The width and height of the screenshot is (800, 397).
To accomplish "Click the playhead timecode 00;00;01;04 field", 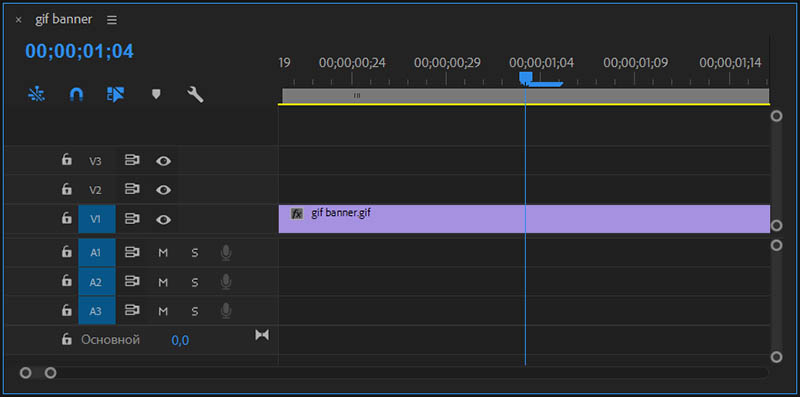I will pyautogui.click(x=80, y=51).
